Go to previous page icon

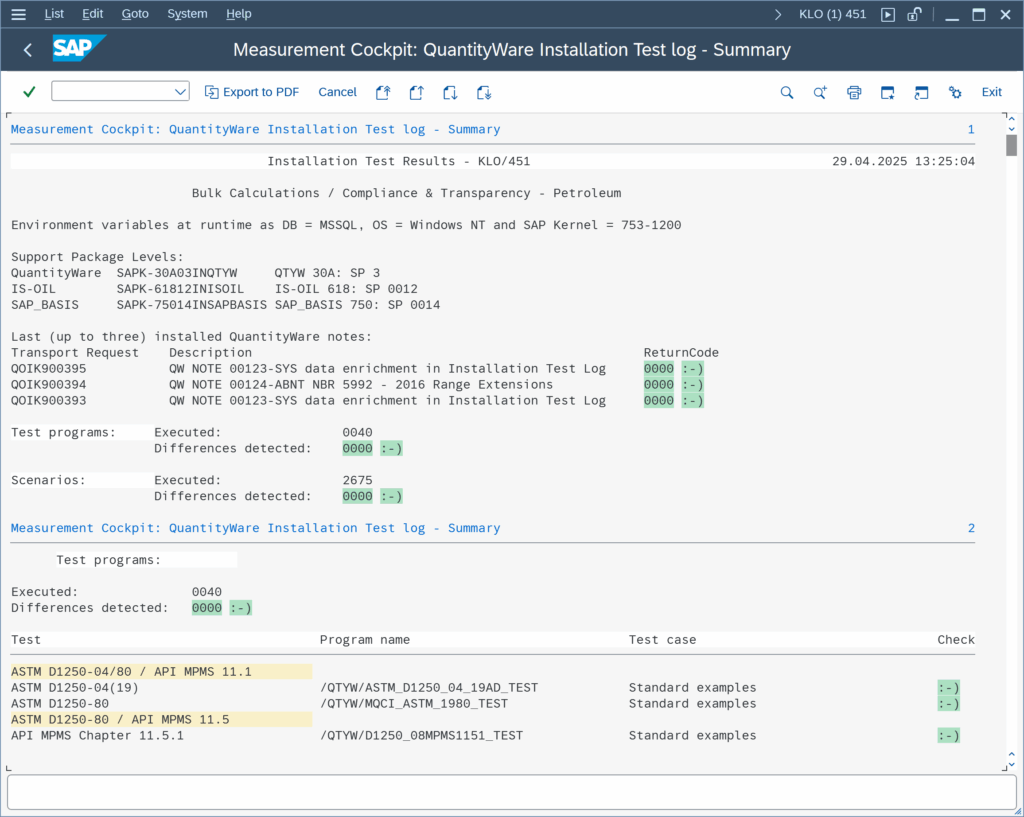(x=417, y=93)
